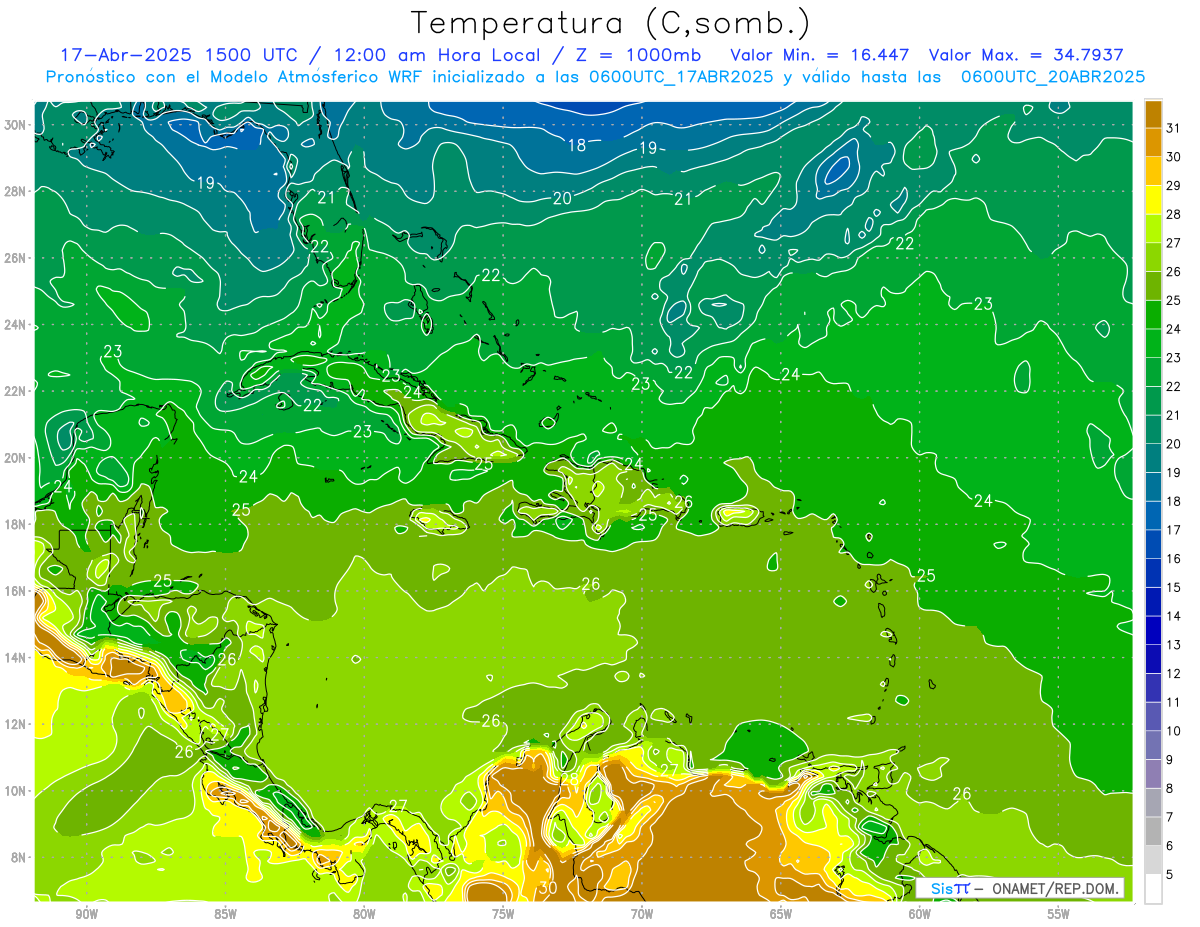This screenshot has height=927, width=1200.
Task: Click the ONAMET/REP.DOM. credit label
Action: (1055, 888)
